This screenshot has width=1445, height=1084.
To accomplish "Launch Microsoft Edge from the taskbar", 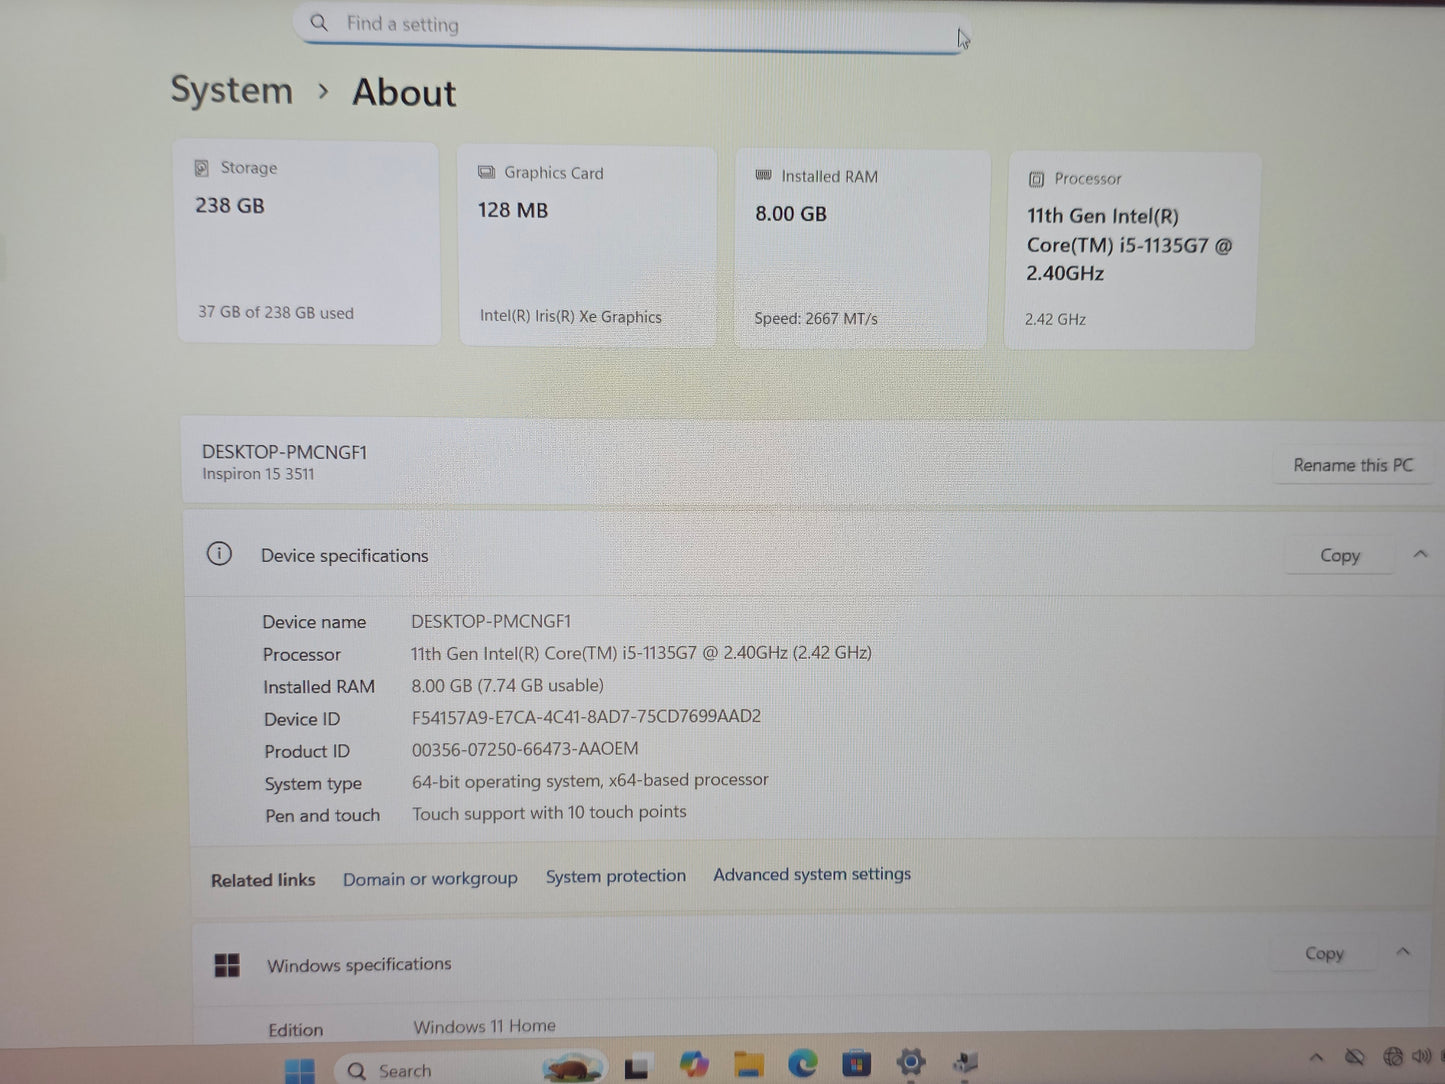I will coord(802,1063).
